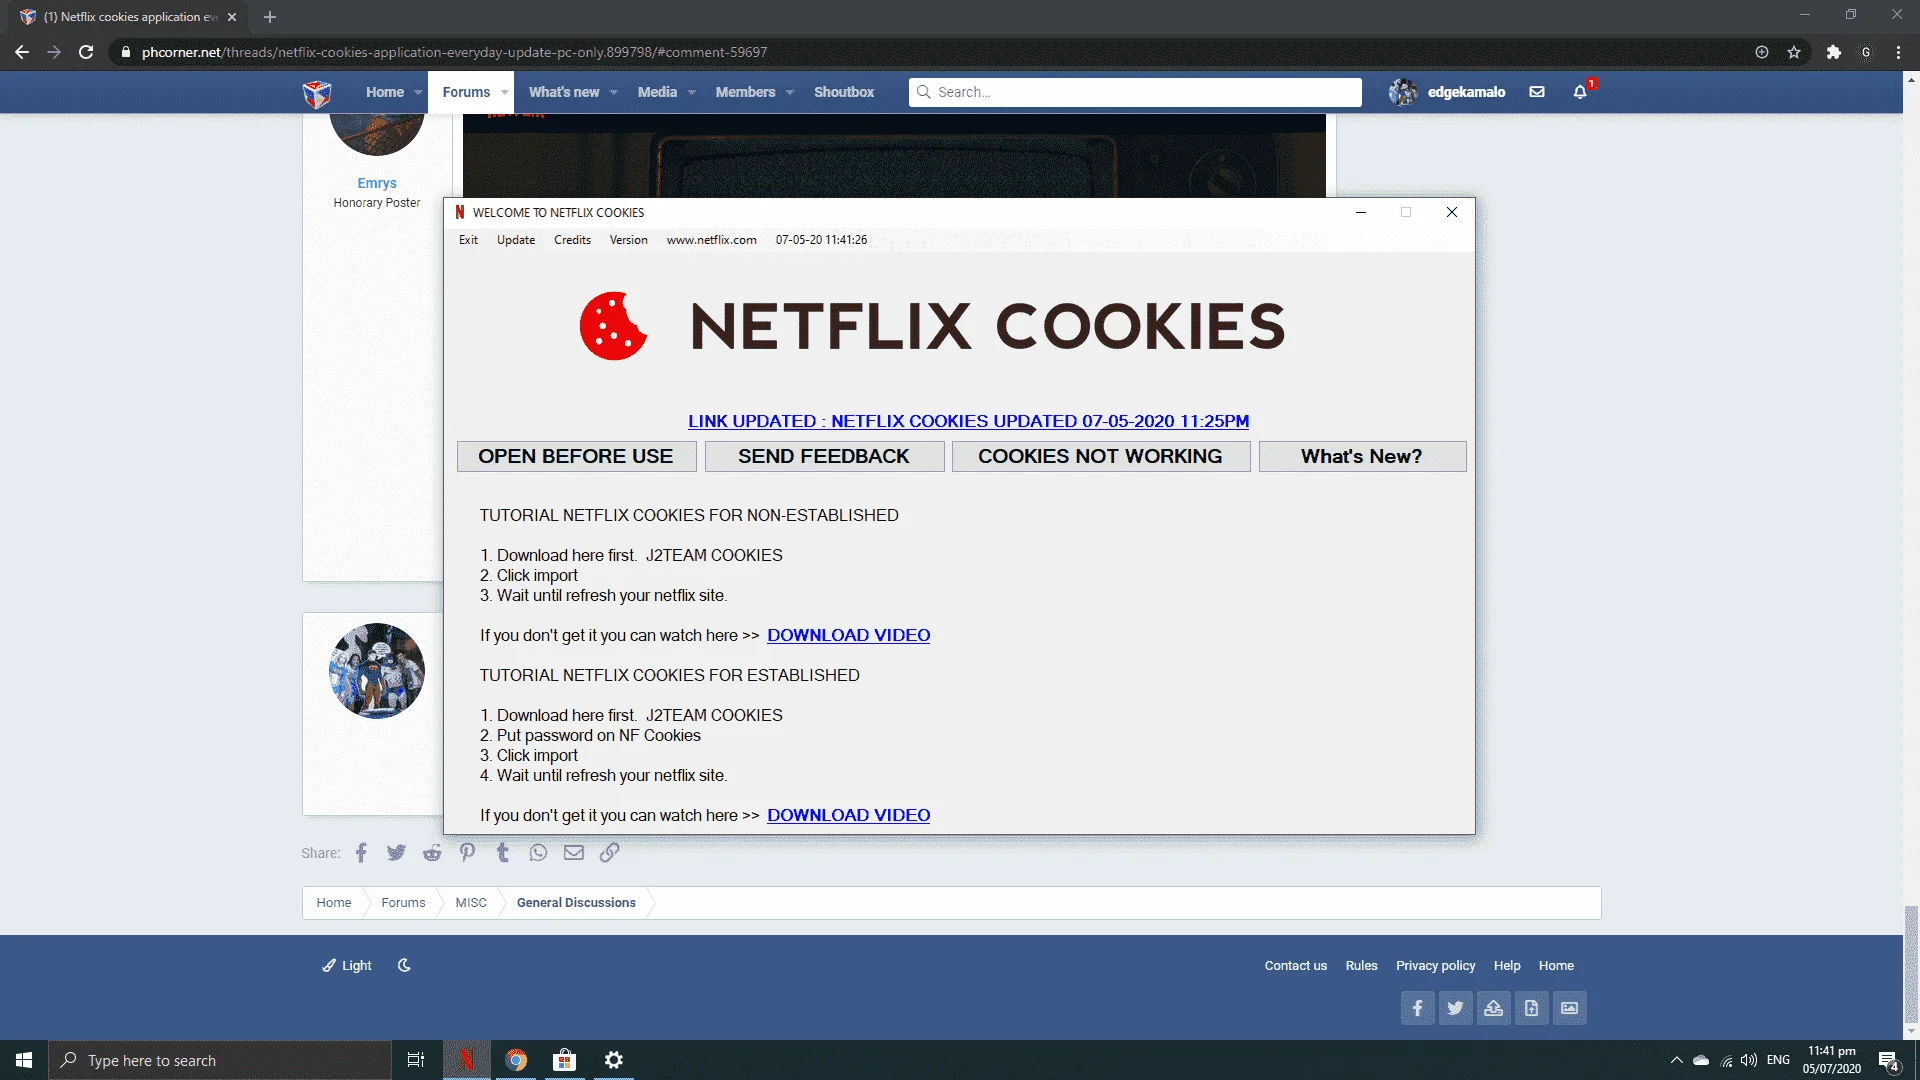
Task: Open DOWNLOAD VIDEO link for established tutorial
Action: coord(848,815)
